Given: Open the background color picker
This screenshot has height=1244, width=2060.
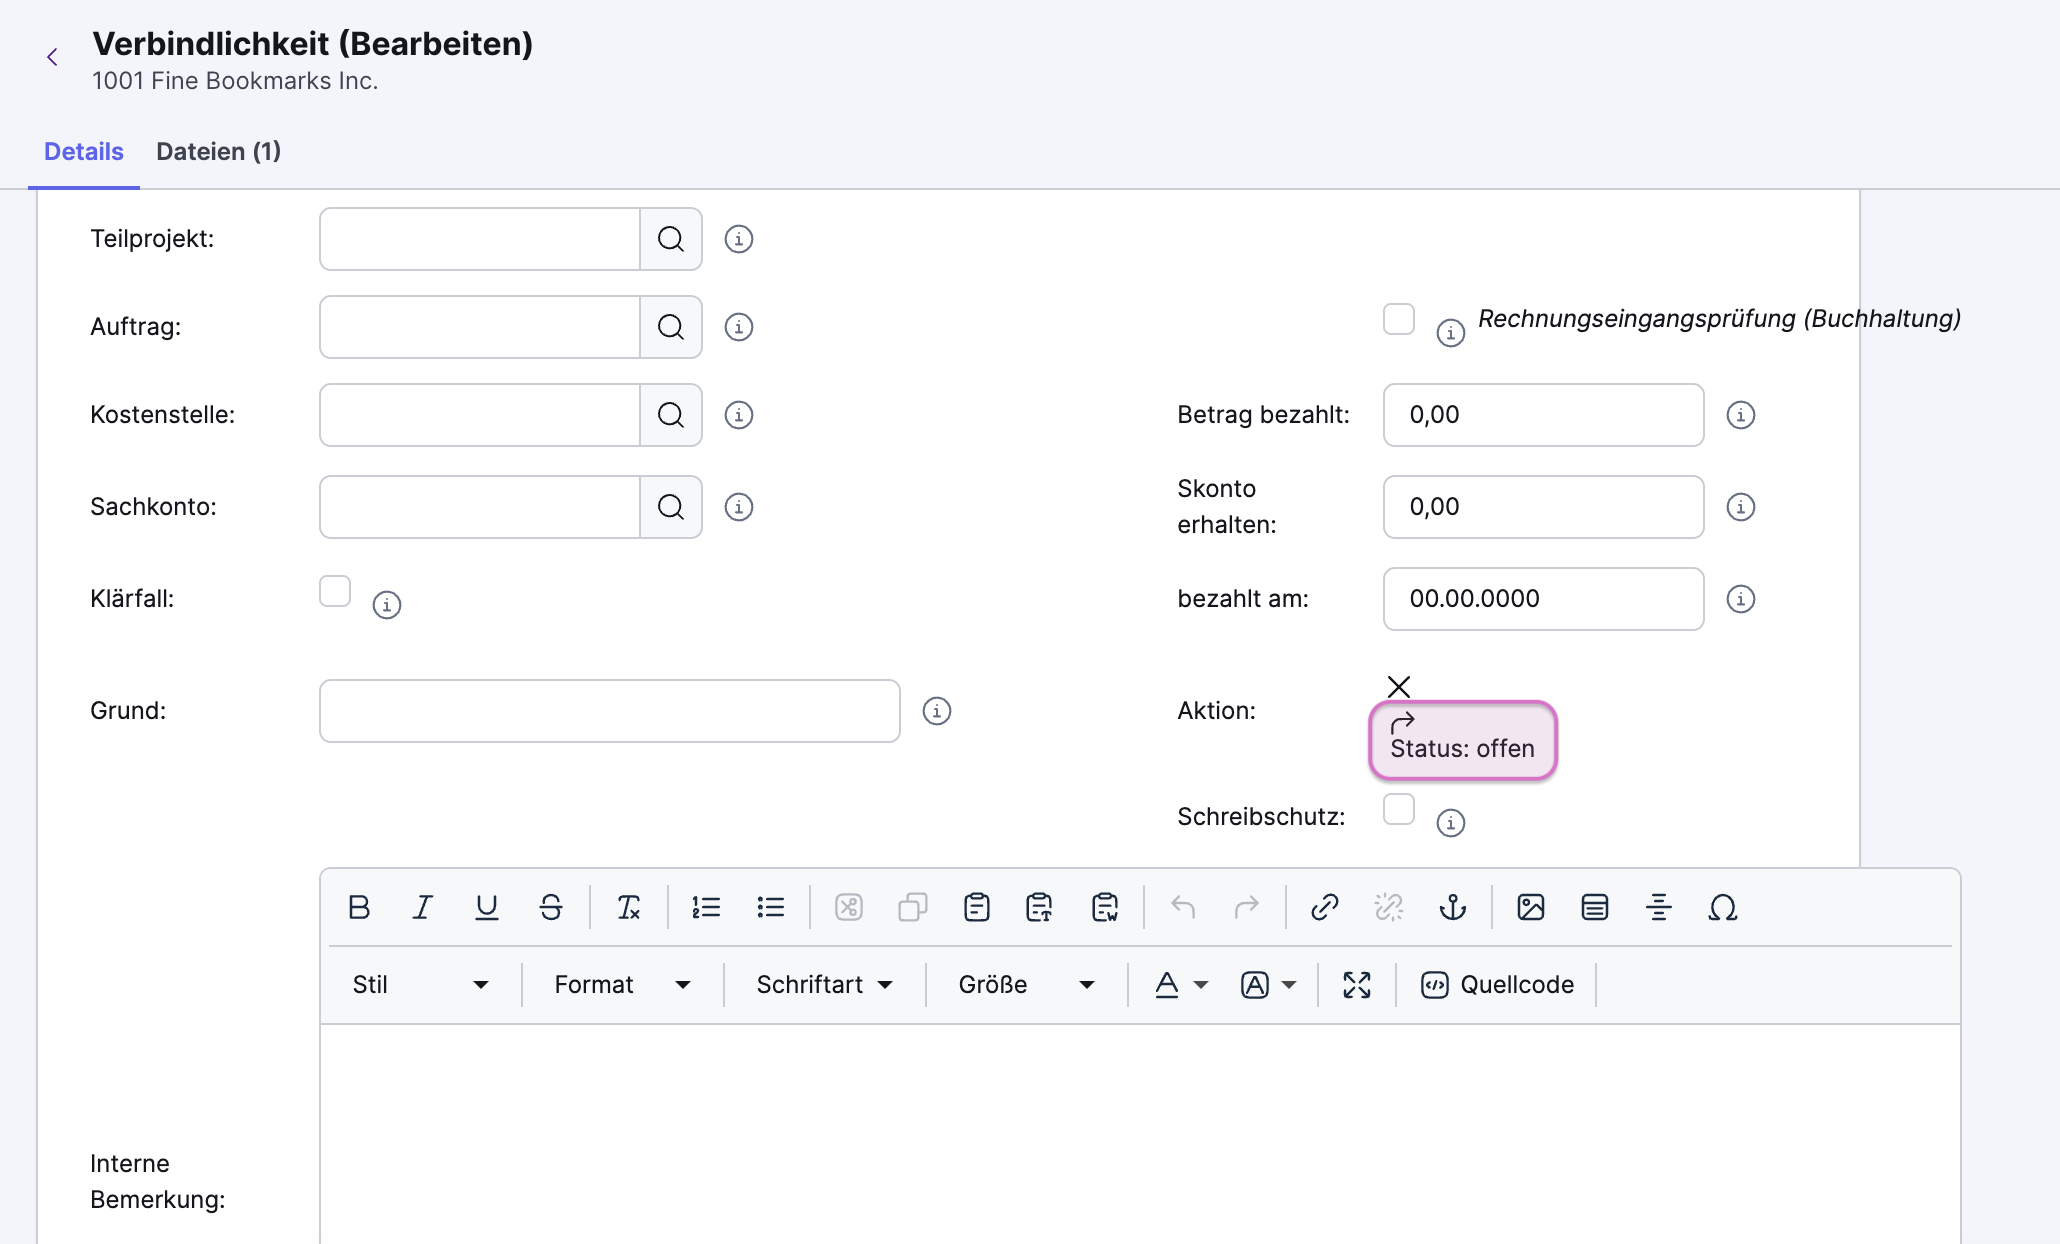Looking at the screenshot, I should pyautogui.click(x=1267, y=985).
